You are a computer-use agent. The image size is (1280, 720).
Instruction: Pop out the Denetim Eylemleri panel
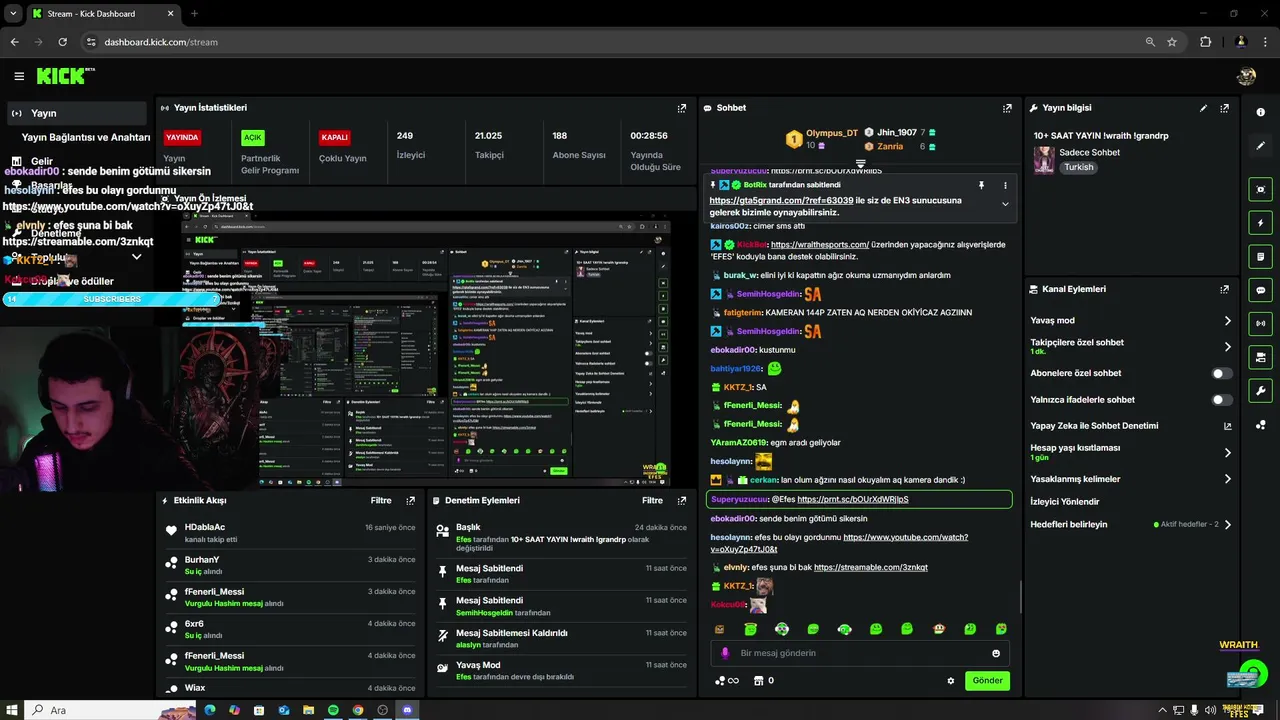pyautogui.click(x=682, y=500)
